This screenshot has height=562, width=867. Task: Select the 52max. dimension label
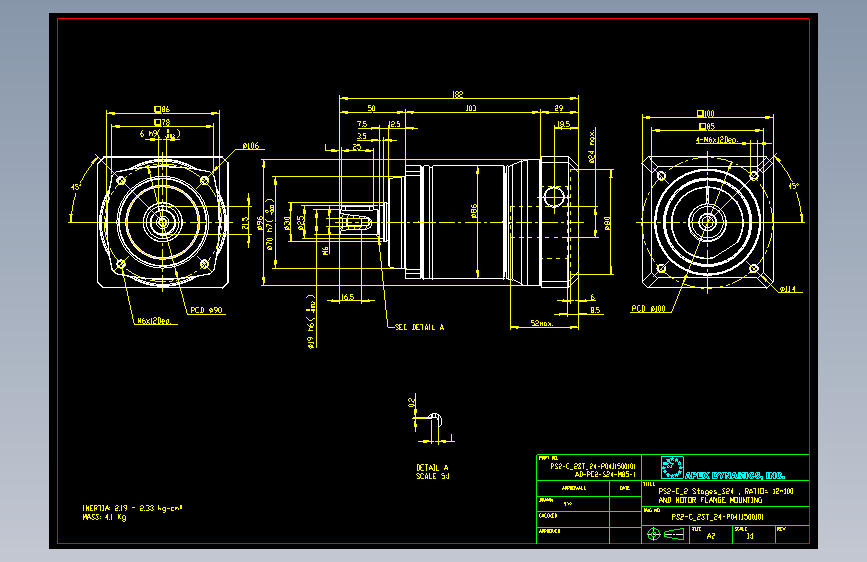pyautogui.click(x=542, y=323)
